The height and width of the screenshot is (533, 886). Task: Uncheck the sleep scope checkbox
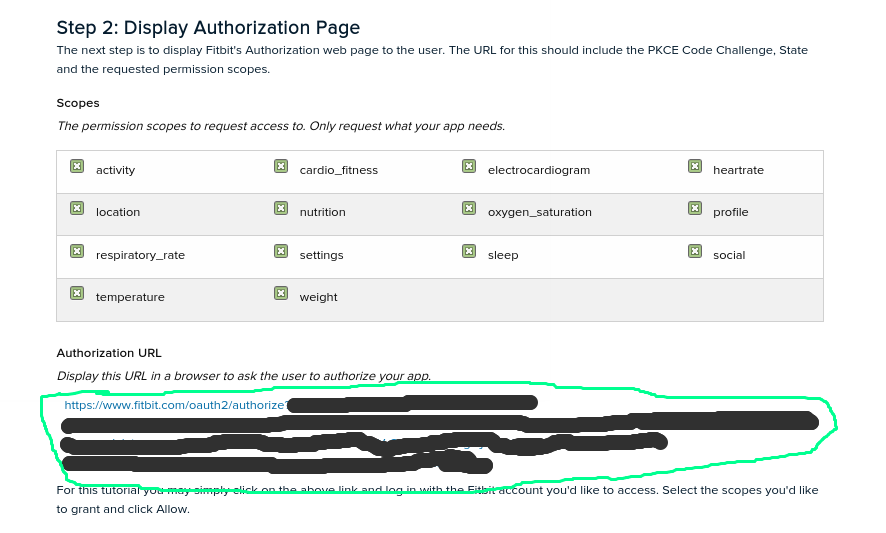(x=469, y=251)
